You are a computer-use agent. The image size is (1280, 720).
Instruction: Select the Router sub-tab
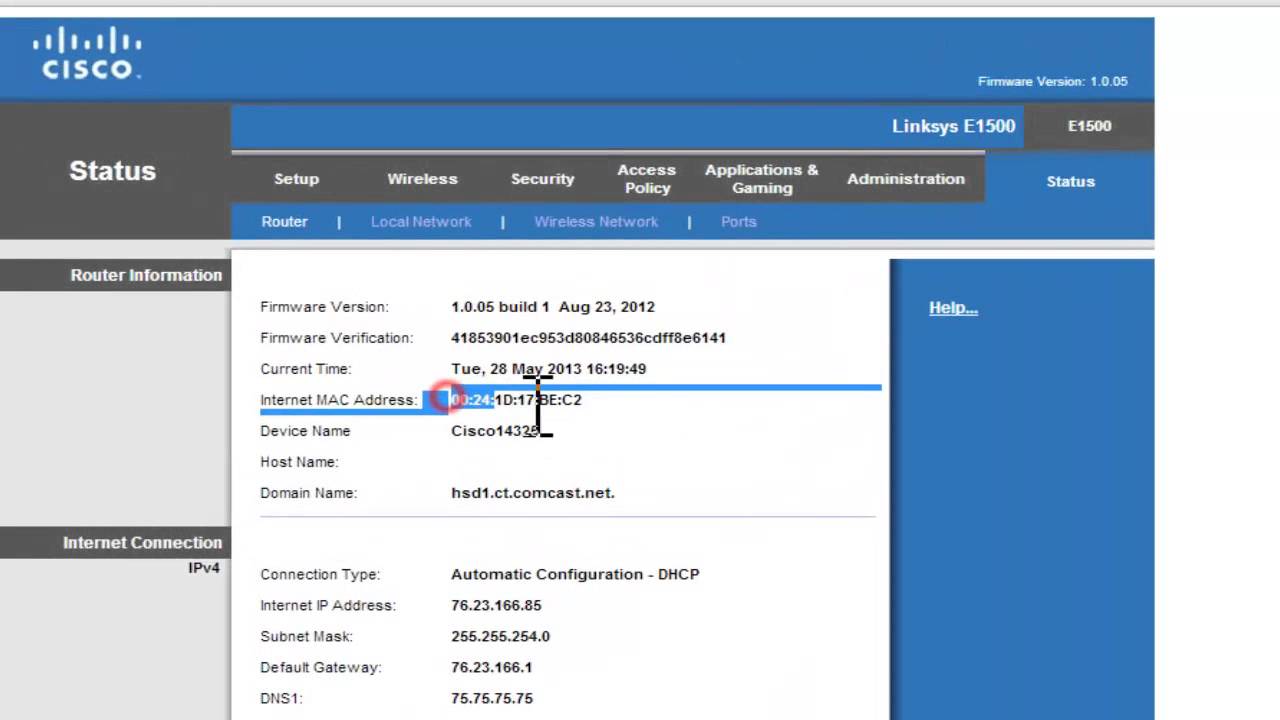click(284, 222)
